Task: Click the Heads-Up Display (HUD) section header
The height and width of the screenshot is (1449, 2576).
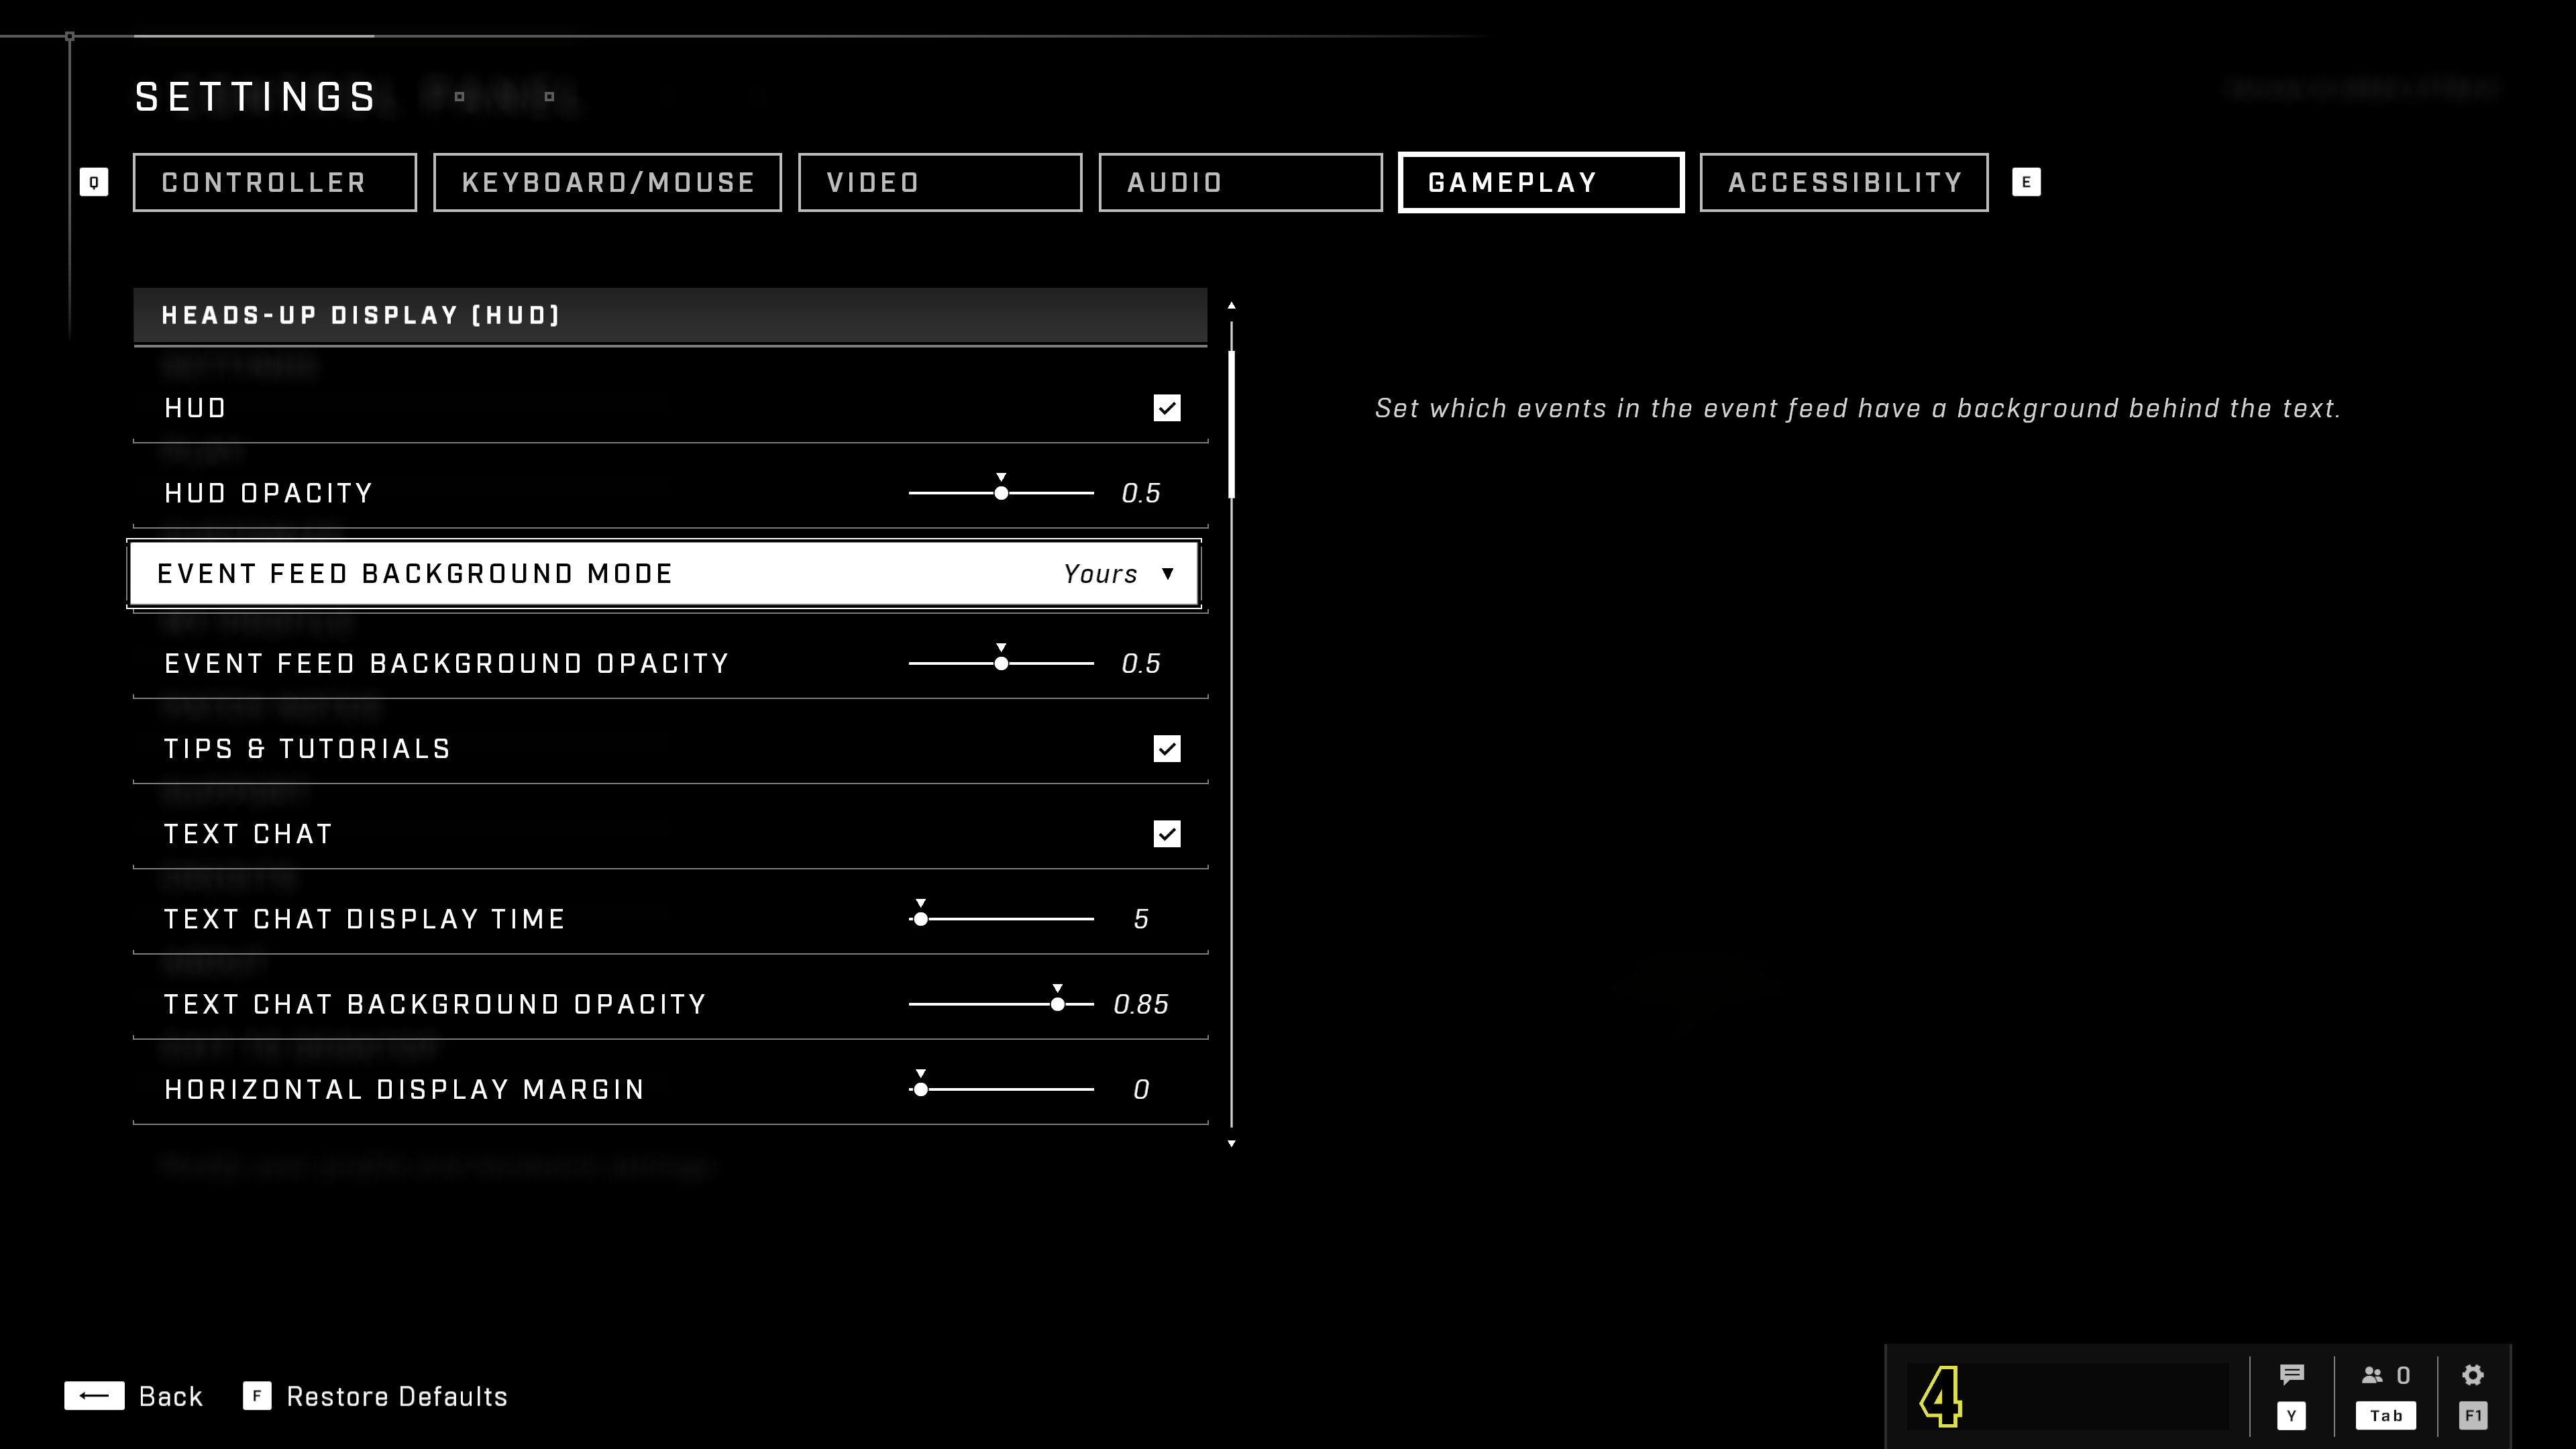Action: (x=670, y=316)
